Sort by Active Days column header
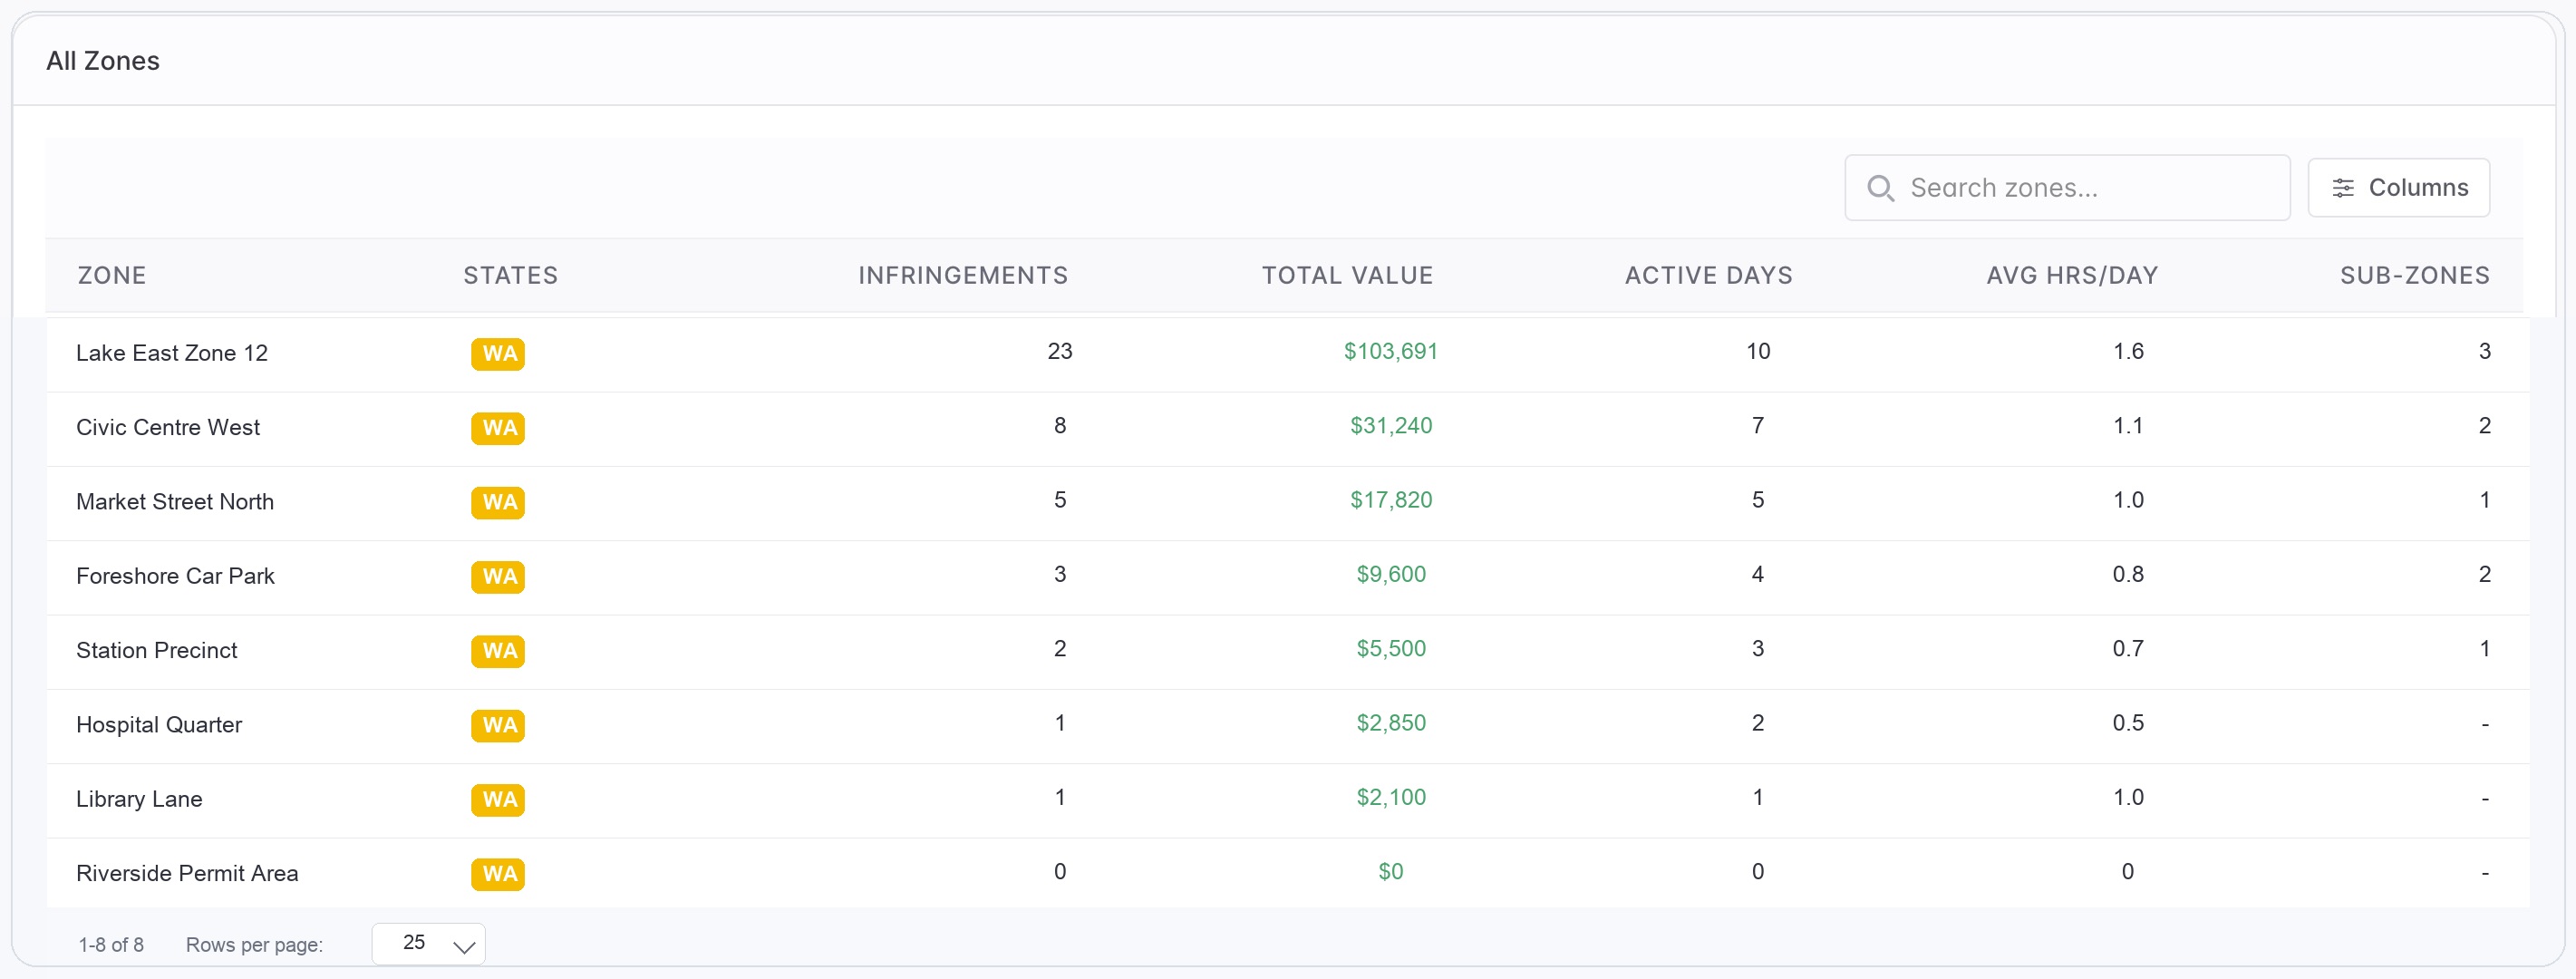 coord(1708,276)
